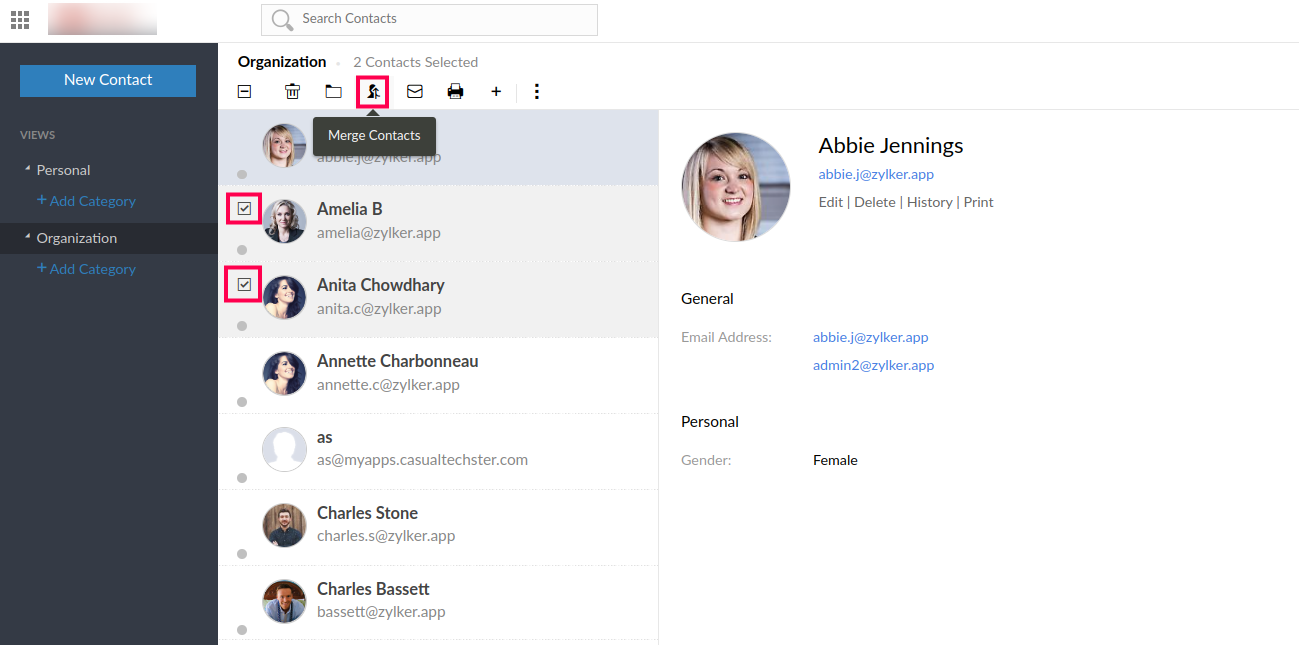
Task: Open the three-dot more options menu
Action: (537, 92)
